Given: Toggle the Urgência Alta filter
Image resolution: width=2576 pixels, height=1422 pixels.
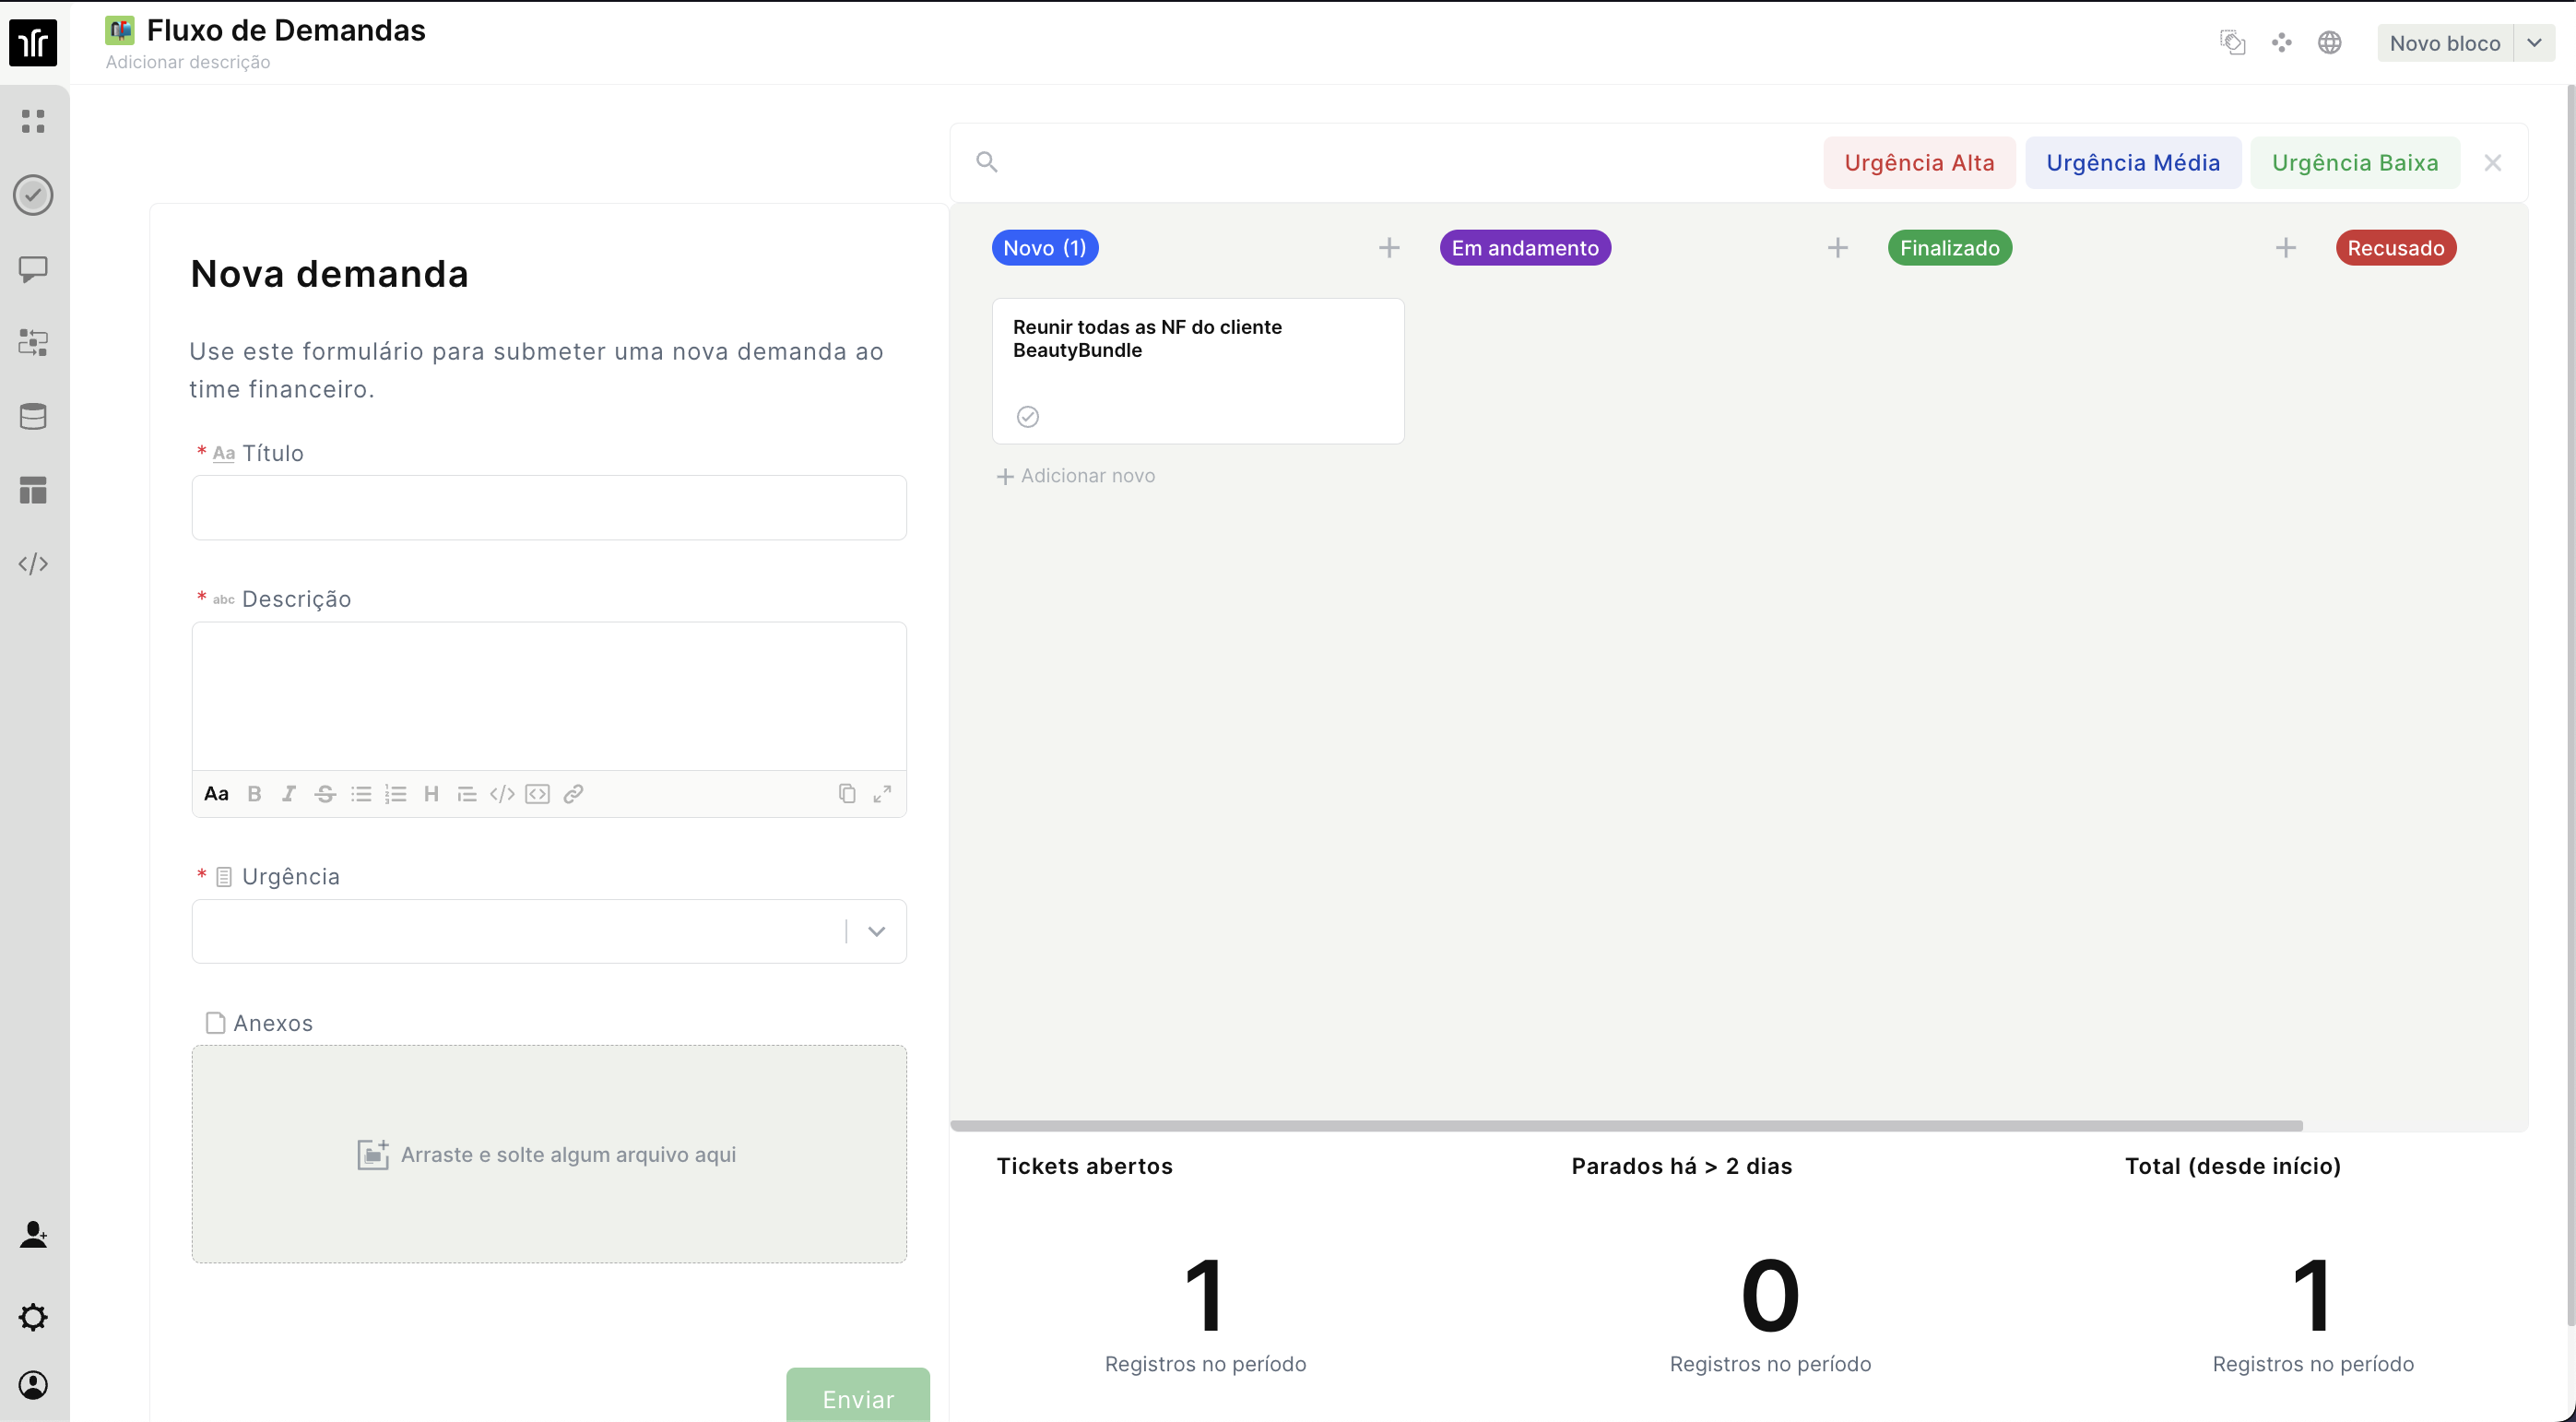Looking at the screenshot, I should [1918, 163].
